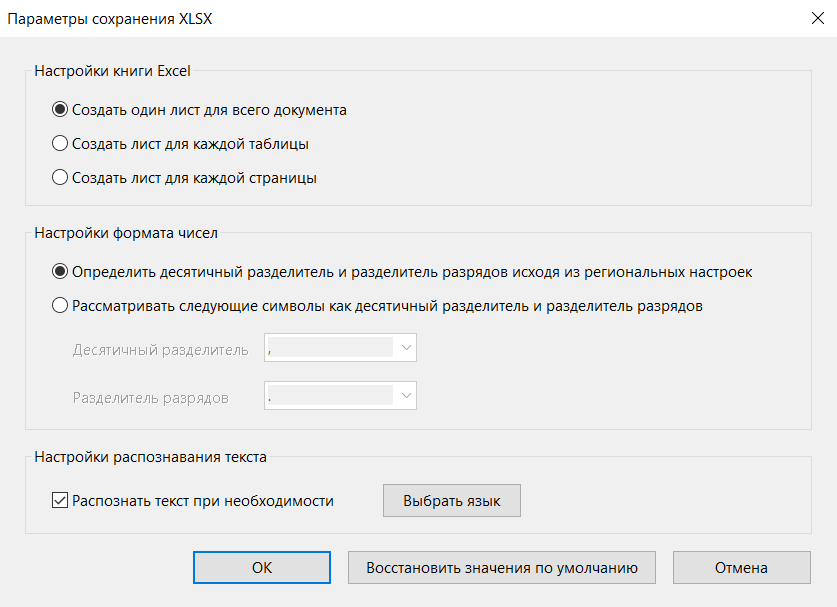Expand the thousands separator dropdown arrow
This screenshot has height=607, width=837.
pos(405,395)
